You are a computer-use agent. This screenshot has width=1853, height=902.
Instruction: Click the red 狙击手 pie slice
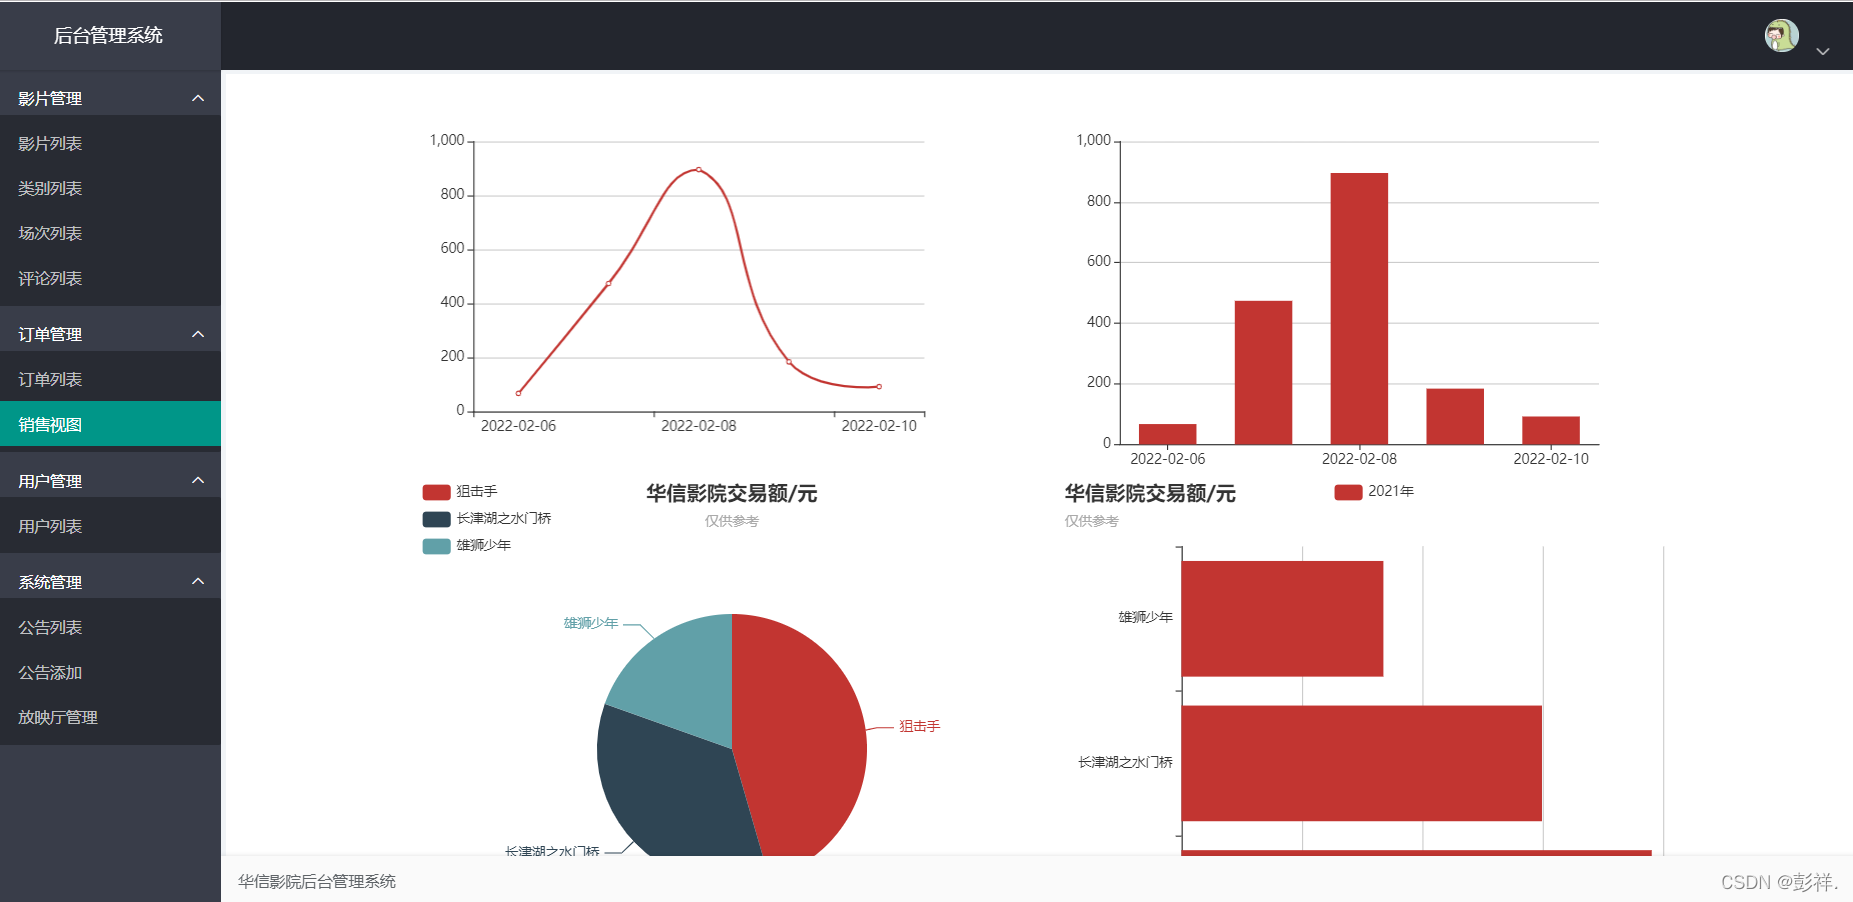coord(800,737)
